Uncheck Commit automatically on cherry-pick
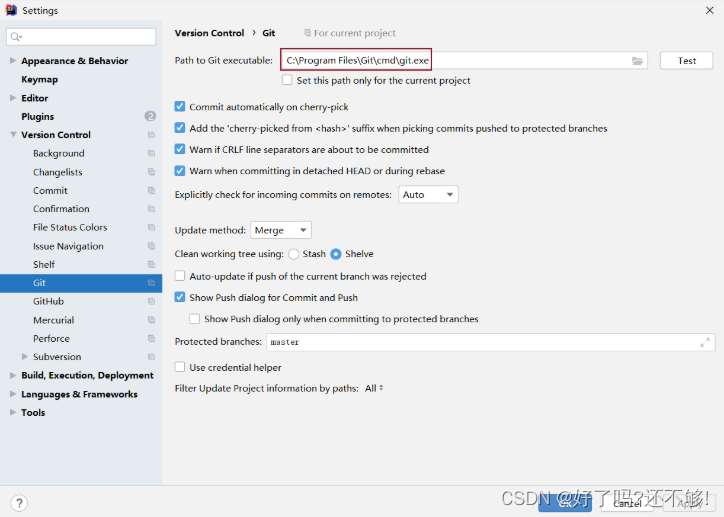 tap(180, 107)
